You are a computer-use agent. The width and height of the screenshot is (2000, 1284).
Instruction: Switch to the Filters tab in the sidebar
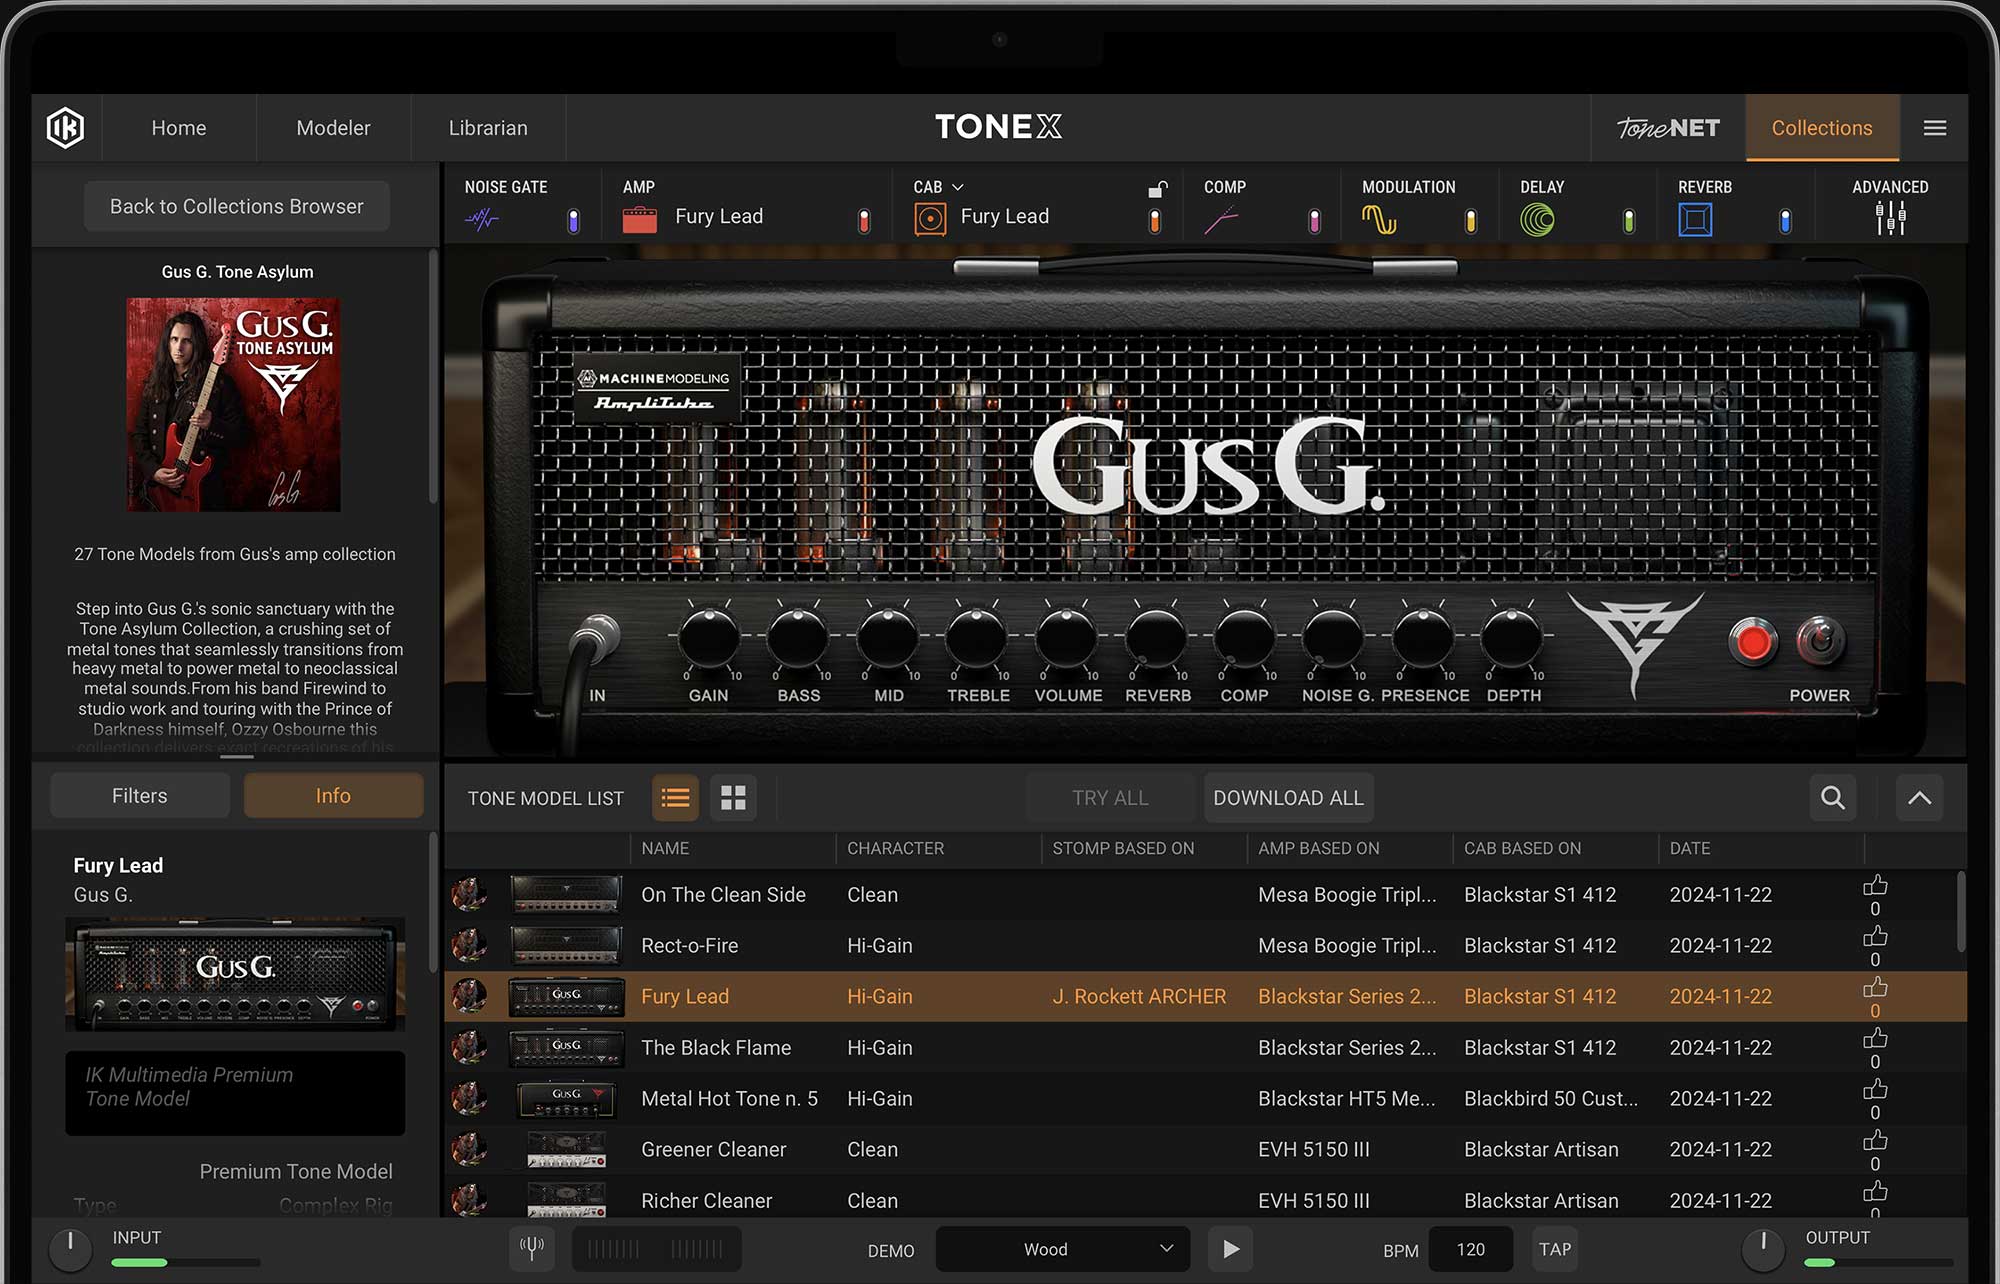coord(139,795)
